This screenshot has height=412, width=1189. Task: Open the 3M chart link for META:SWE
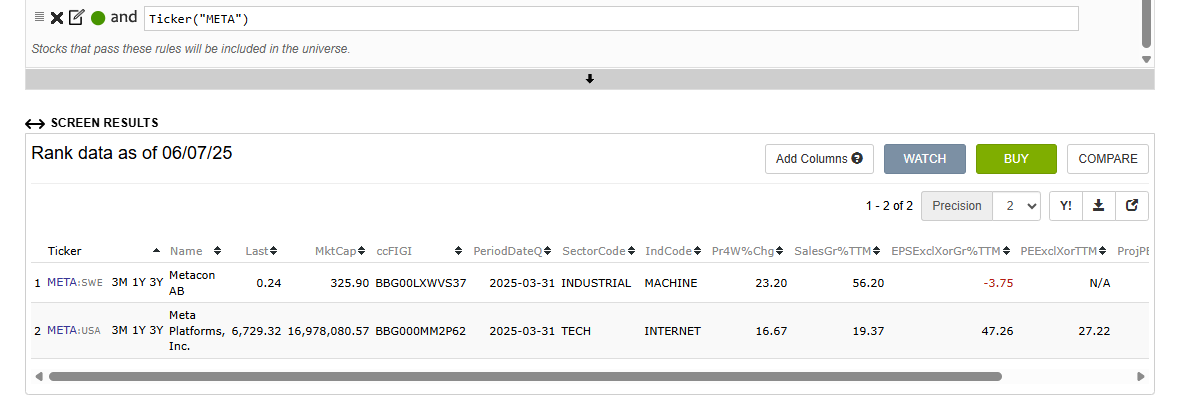119,283
